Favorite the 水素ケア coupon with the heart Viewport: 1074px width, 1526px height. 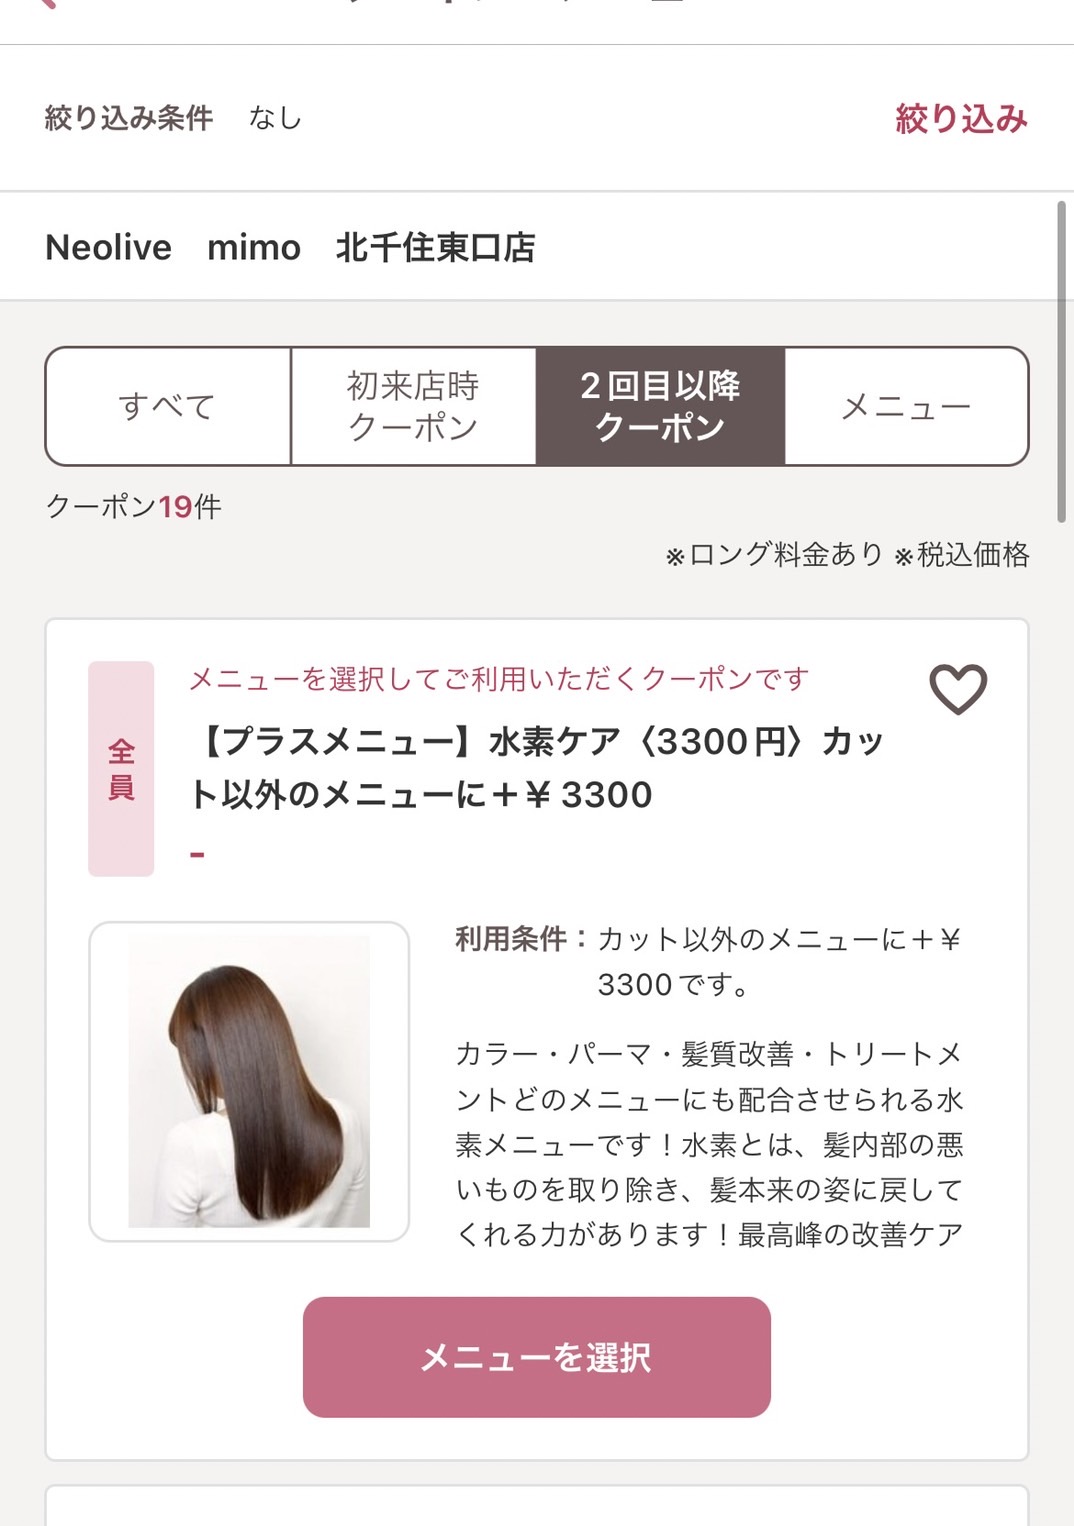958,689
